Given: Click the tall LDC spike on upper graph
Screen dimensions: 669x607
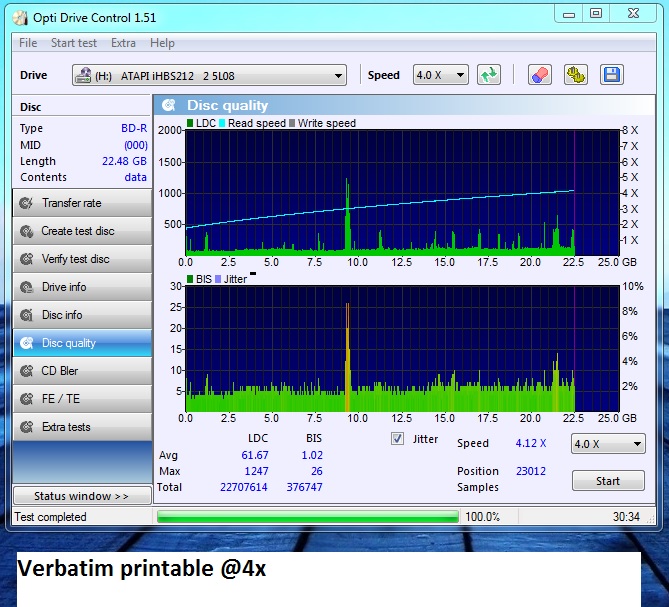Looking at the screenshot, I should click(347, 215).
